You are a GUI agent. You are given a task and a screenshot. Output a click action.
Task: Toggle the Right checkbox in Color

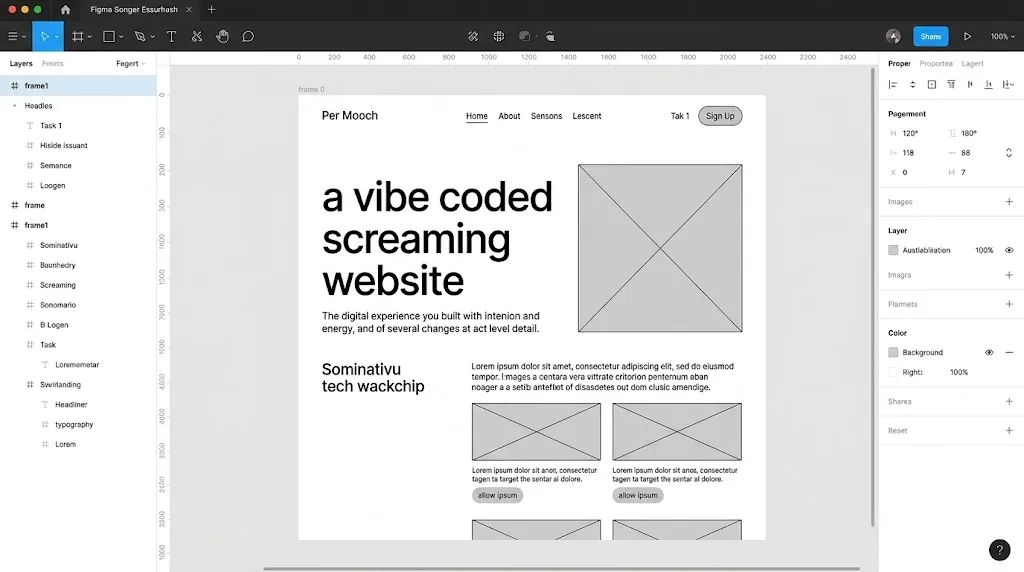pyautogui.click(x=893, y=372)
